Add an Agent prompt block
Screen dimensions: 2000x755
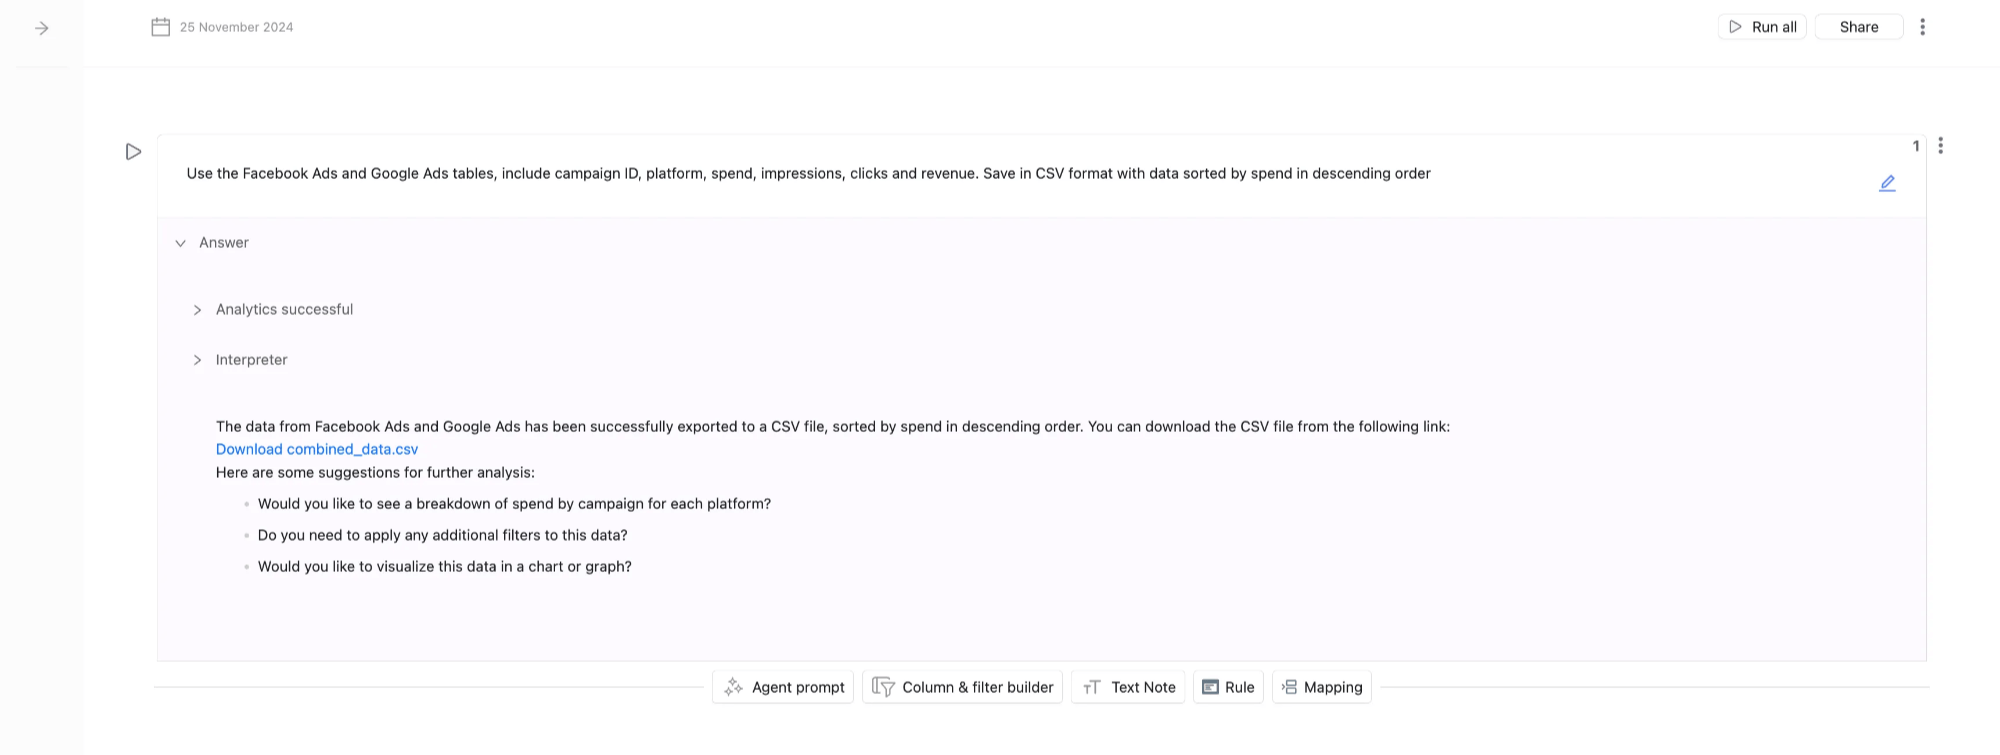[x=783, y=687]
